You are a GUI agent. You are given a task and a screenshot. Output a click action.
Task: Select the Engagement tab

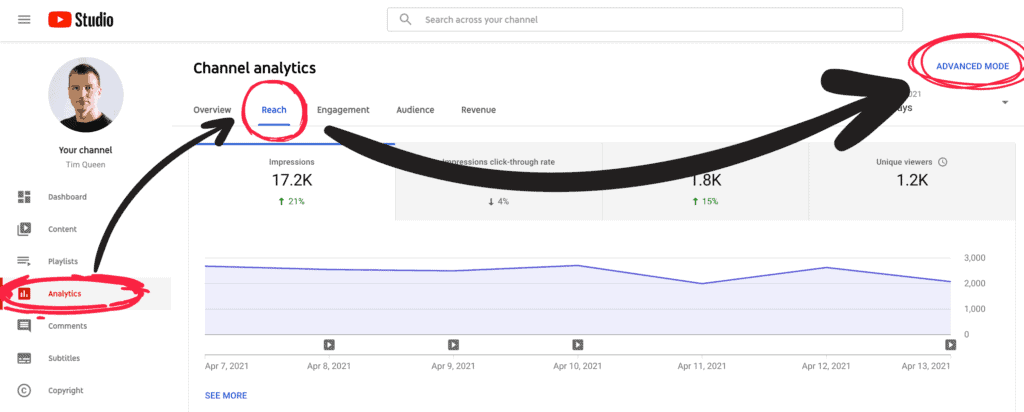pyautogui.click(x=343, y=110)
